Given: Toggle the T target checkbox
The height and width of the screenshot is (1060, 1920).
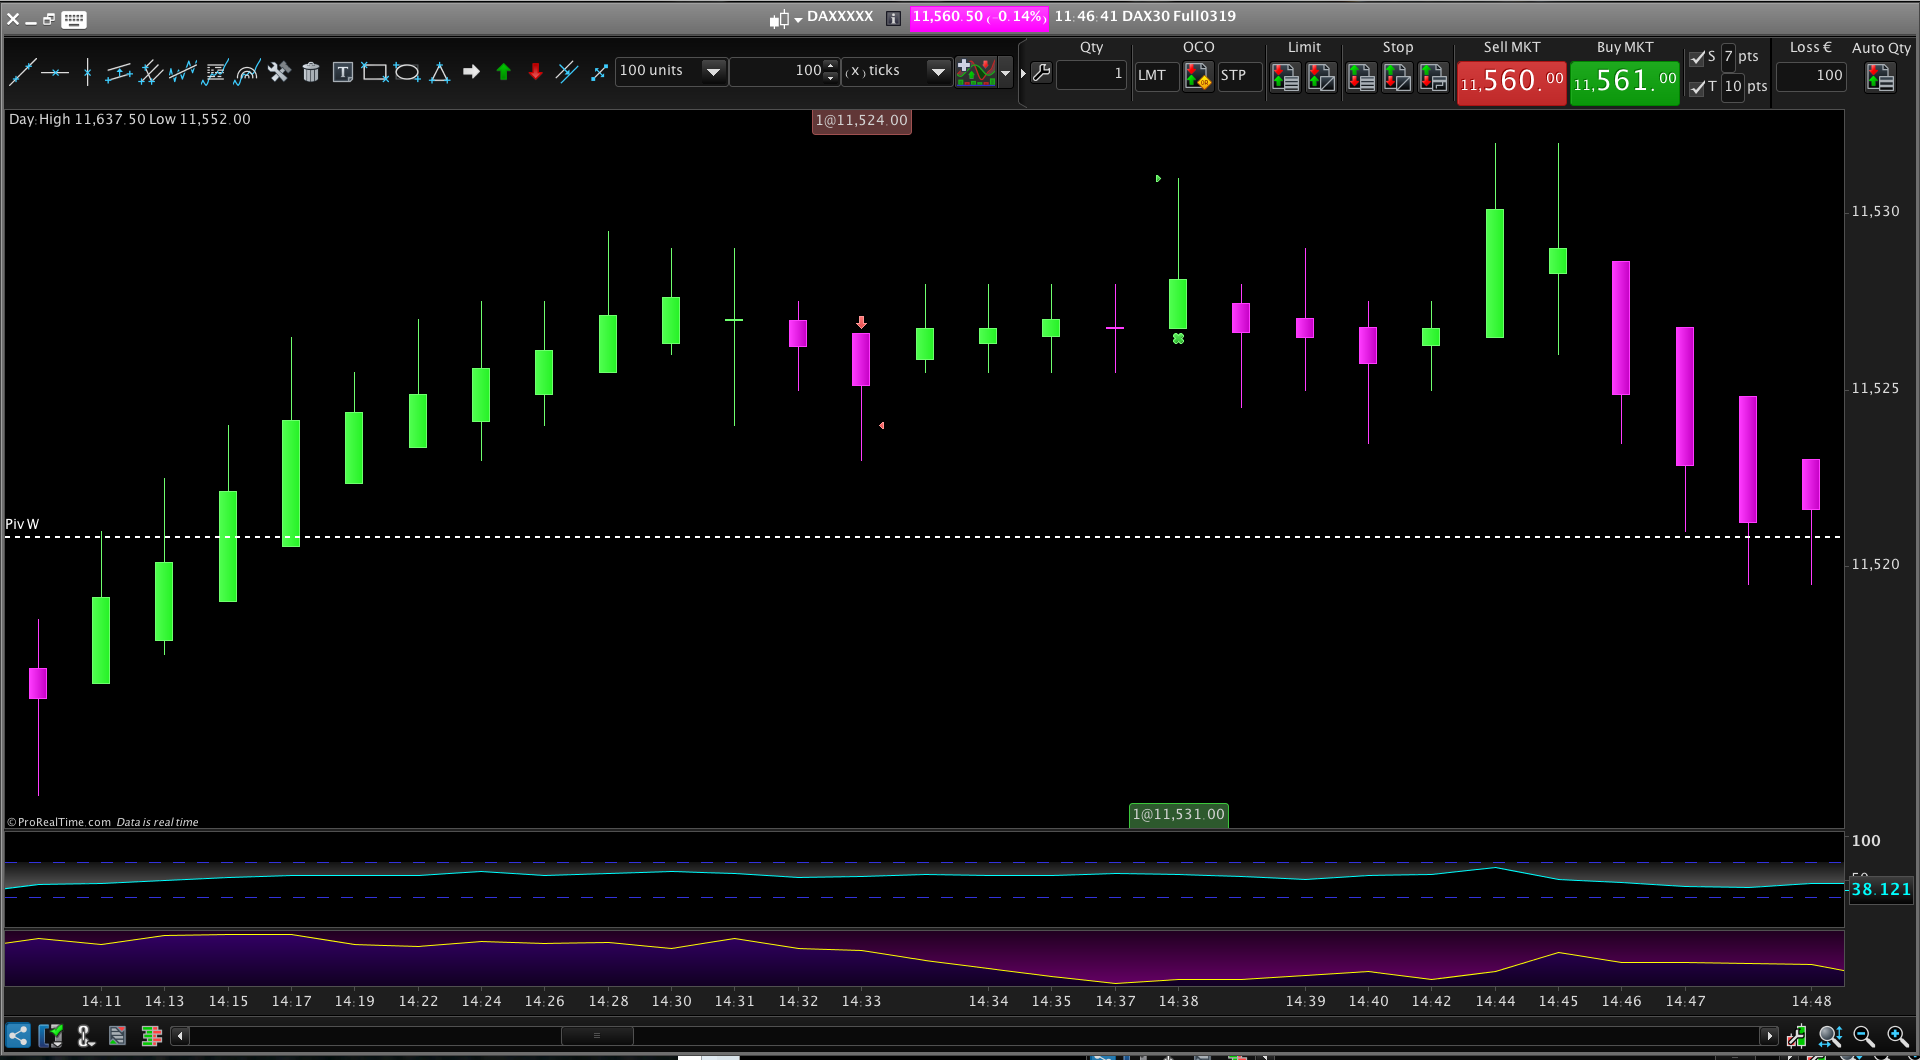Looking at the screenshot, I should click(1697, 87).
